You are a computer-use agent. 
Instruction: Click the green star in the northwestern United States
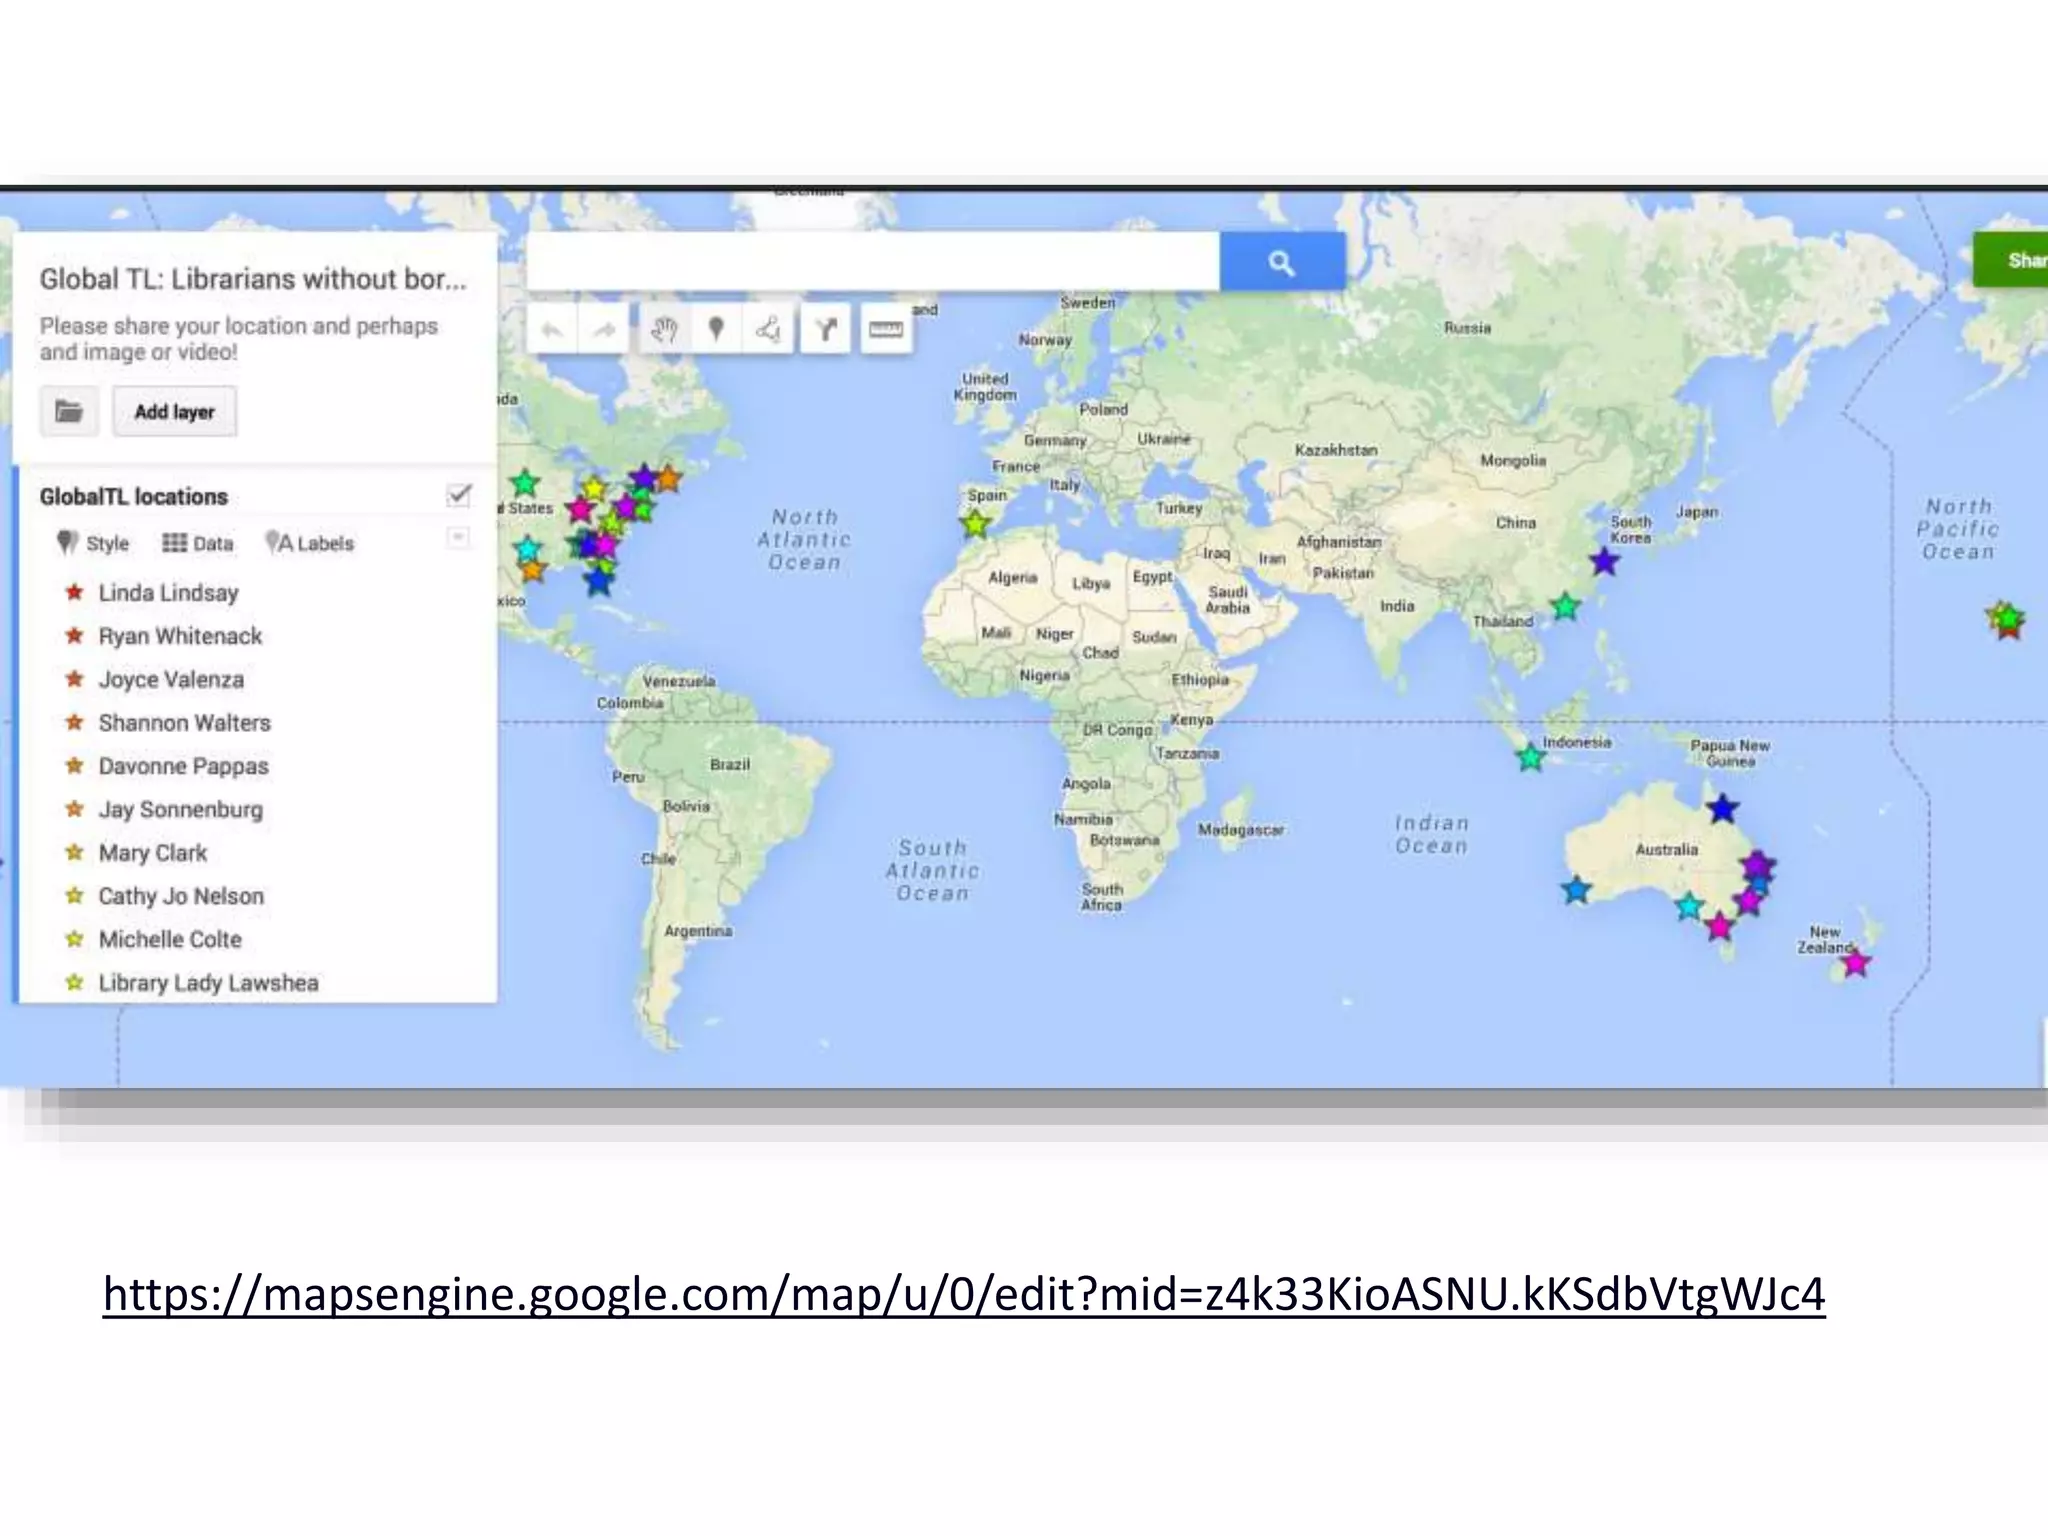pos(525,484)
